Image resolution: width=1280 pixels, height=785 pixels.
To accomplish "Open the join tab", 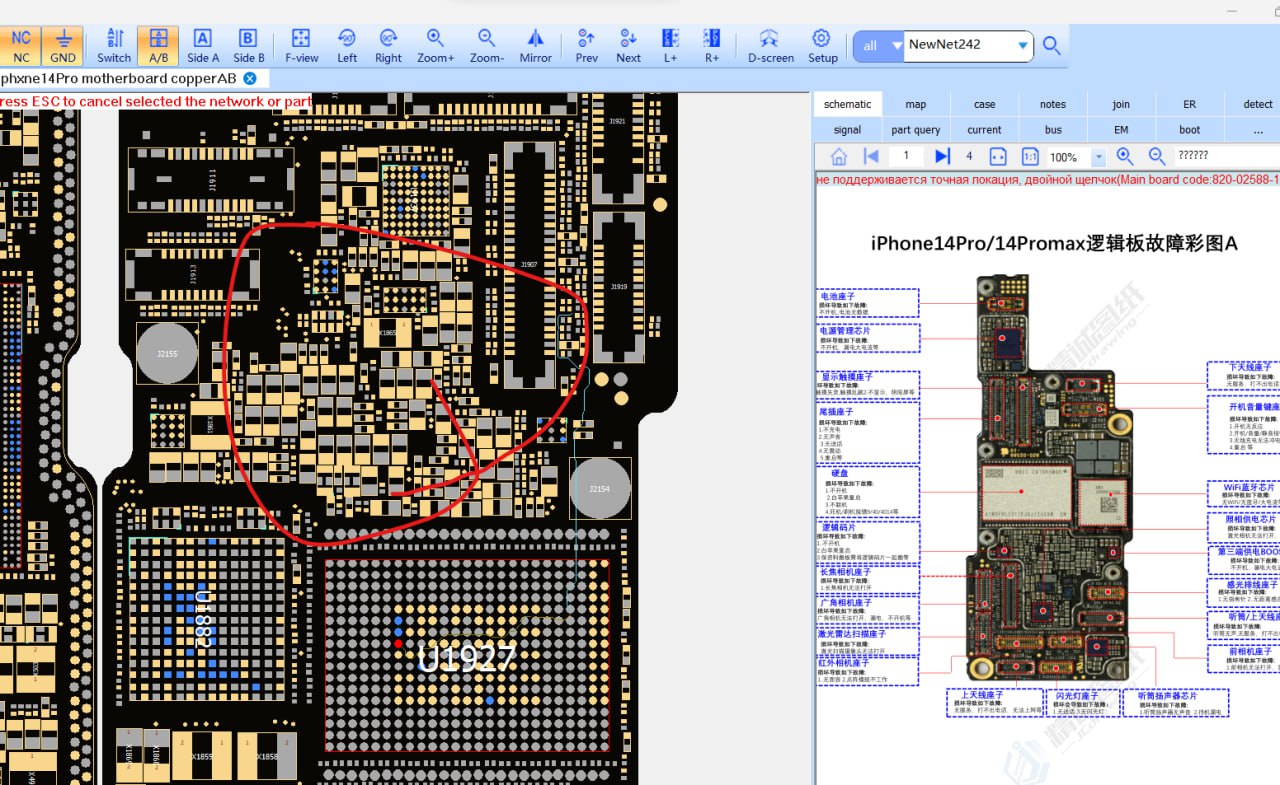I will pos(1121,104).
